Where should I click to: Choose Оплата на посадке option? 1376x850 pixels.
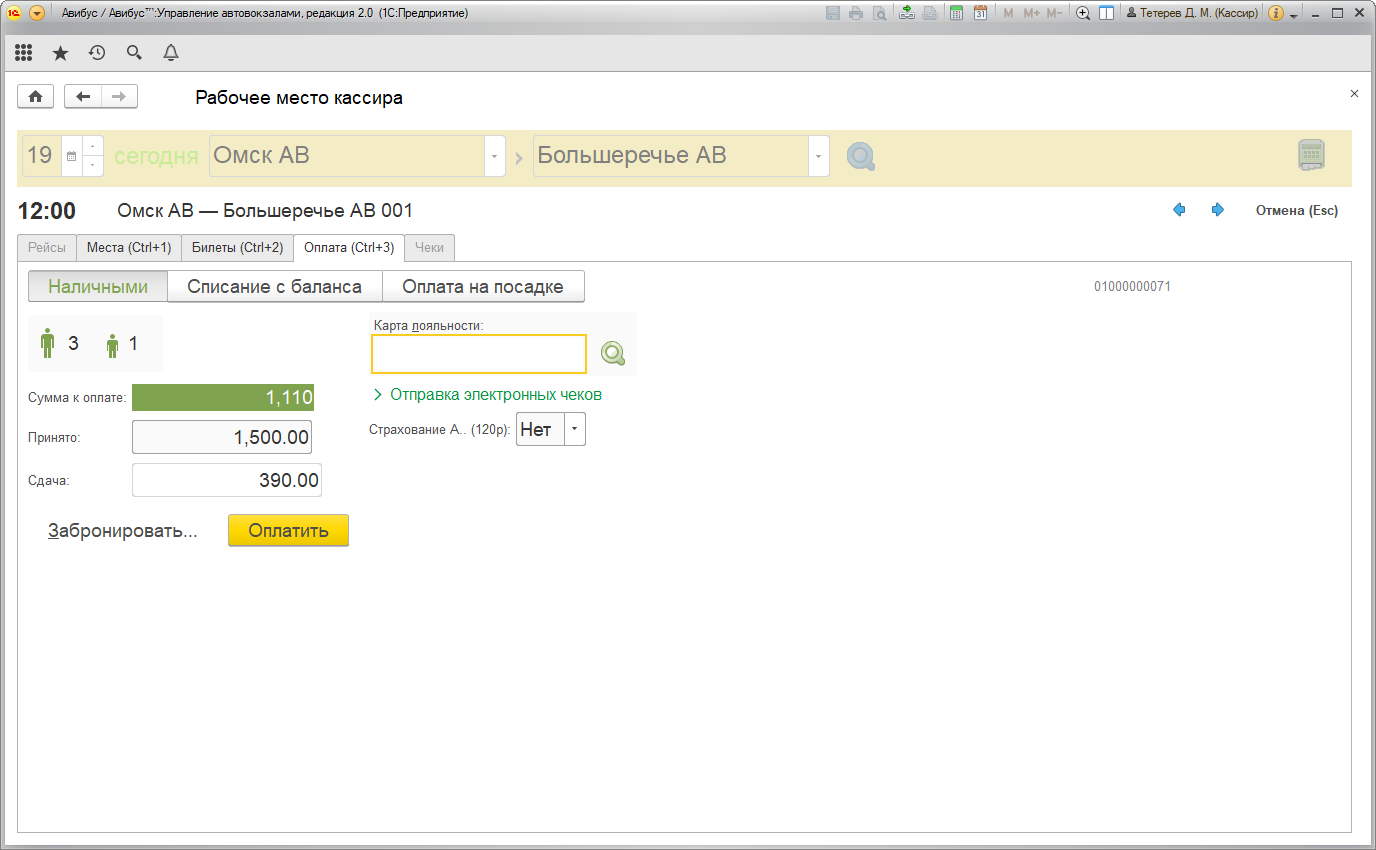(x=483, y=287)
